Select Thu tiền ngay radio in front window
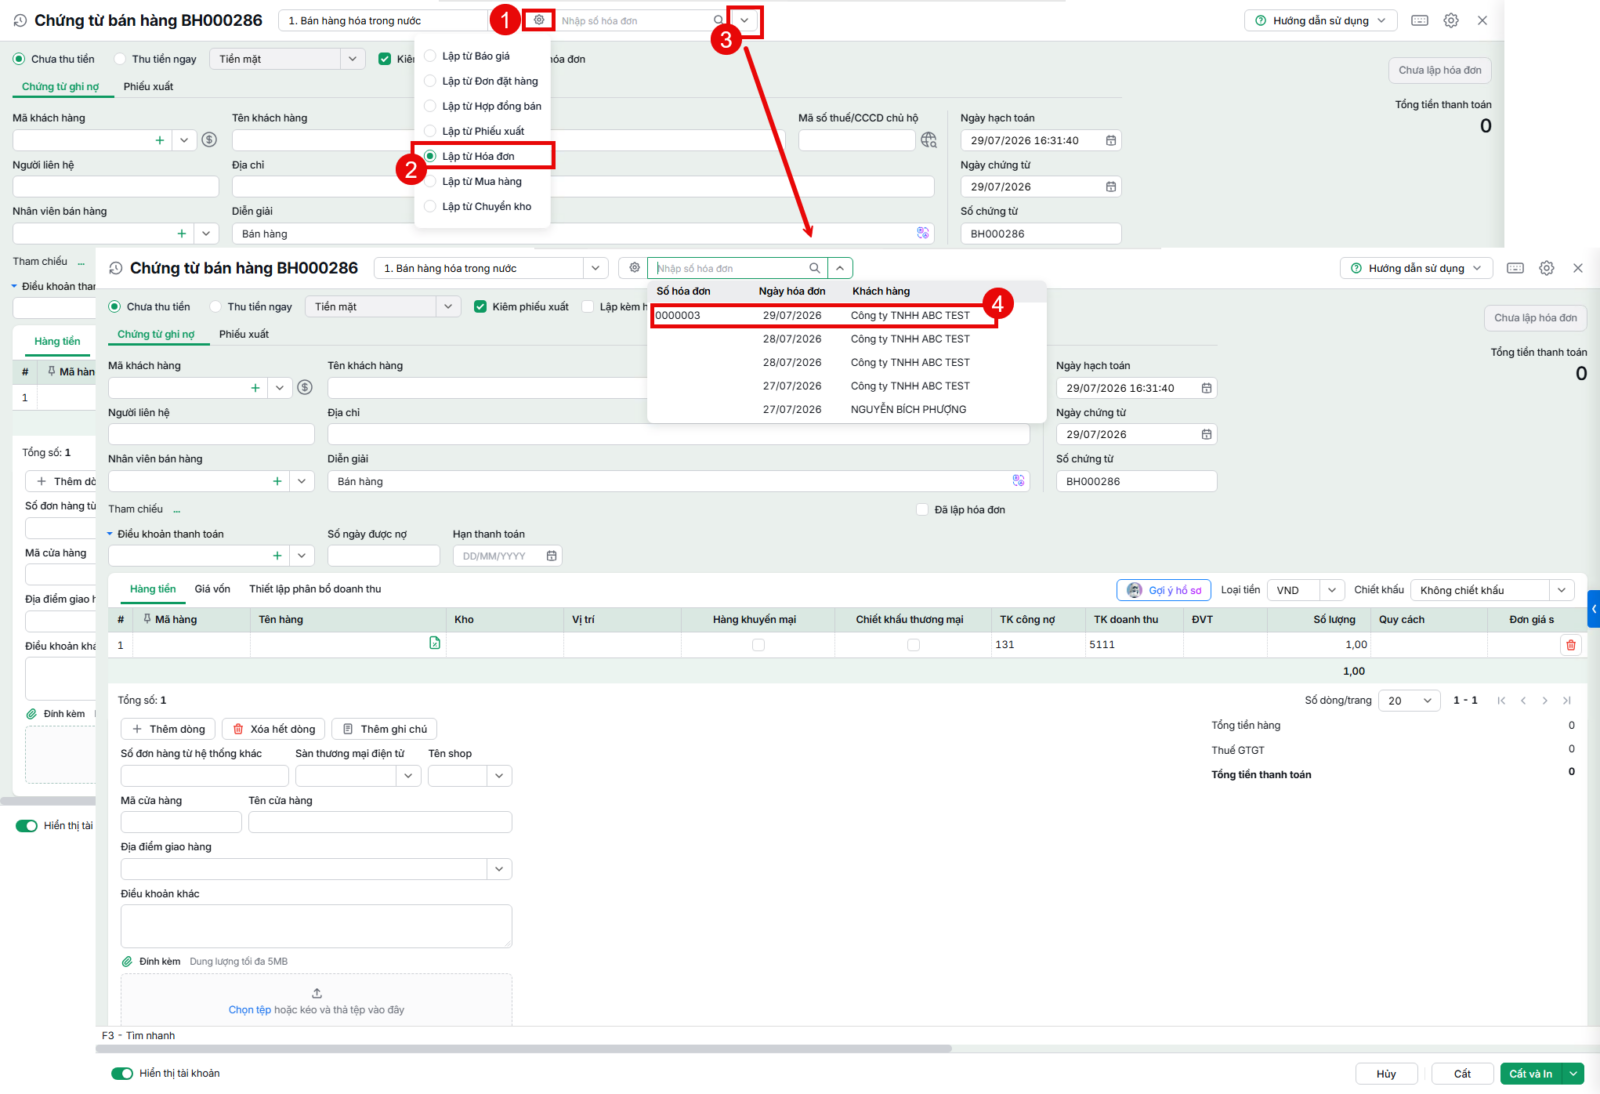This screenshot has width=1600, height=1094. point(214,307)
